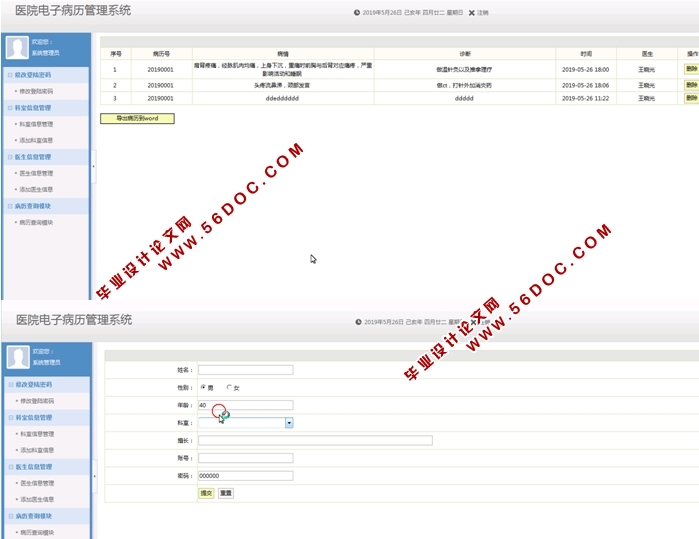Click the sidebar collapse handle in upper window
This screenshot has height=539, width=699.
[x=94, y=165]
